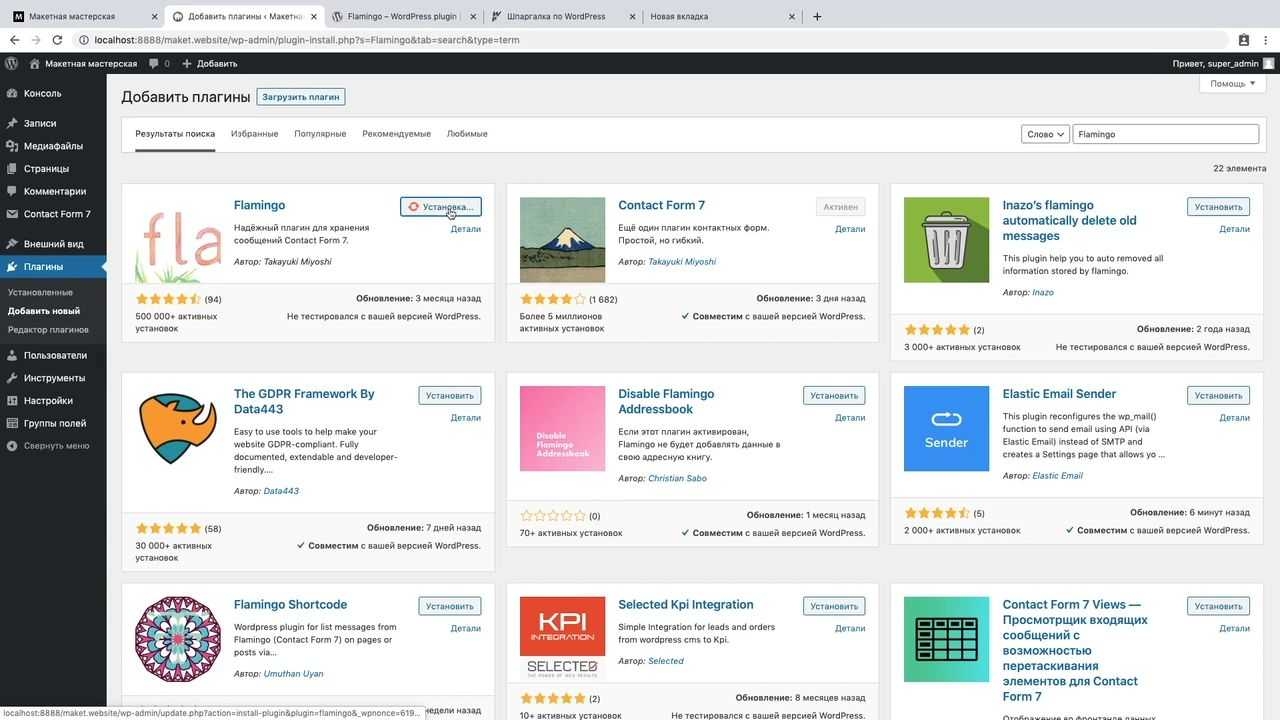Image resolution: width=1280 pixels, height=720 pixels.
Task: Click the Внешний вид brush icon in the sidebar
Action: (x=12, y=244)
